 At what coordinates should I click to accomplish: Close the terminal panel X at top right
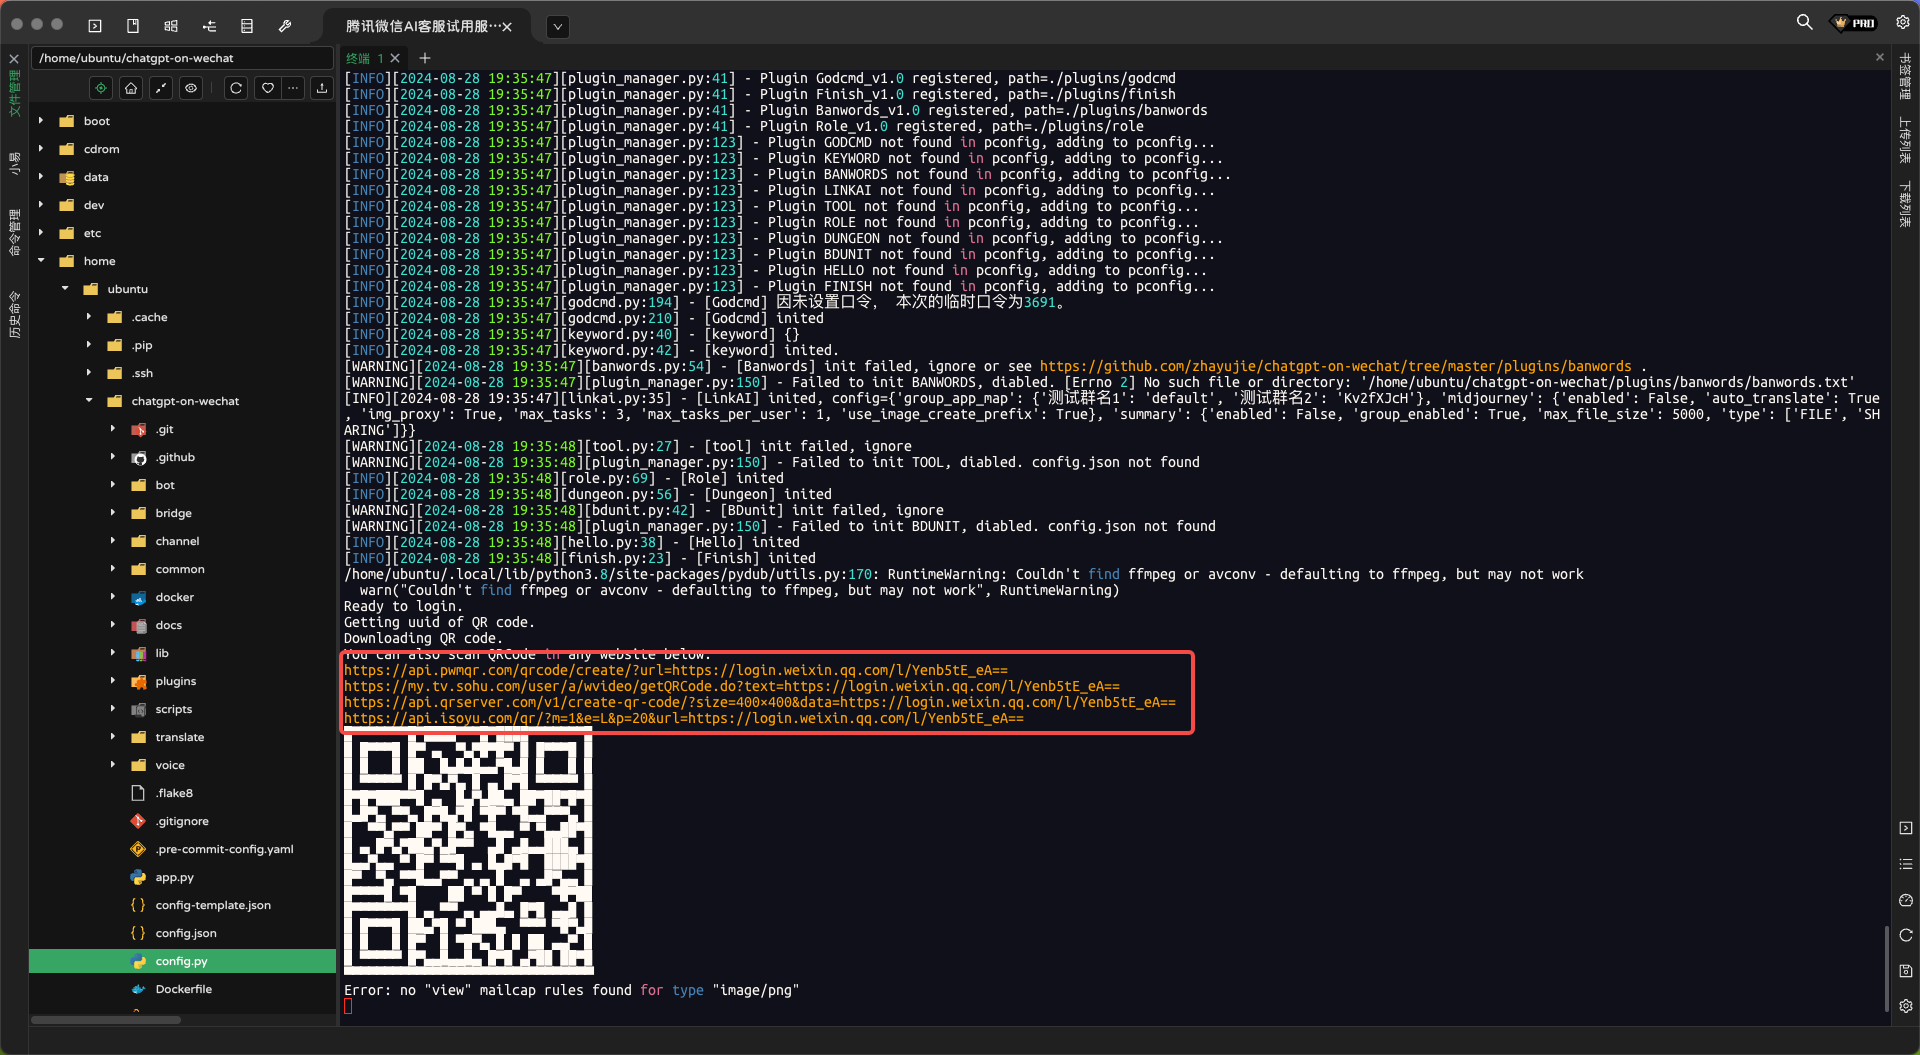1880,57
